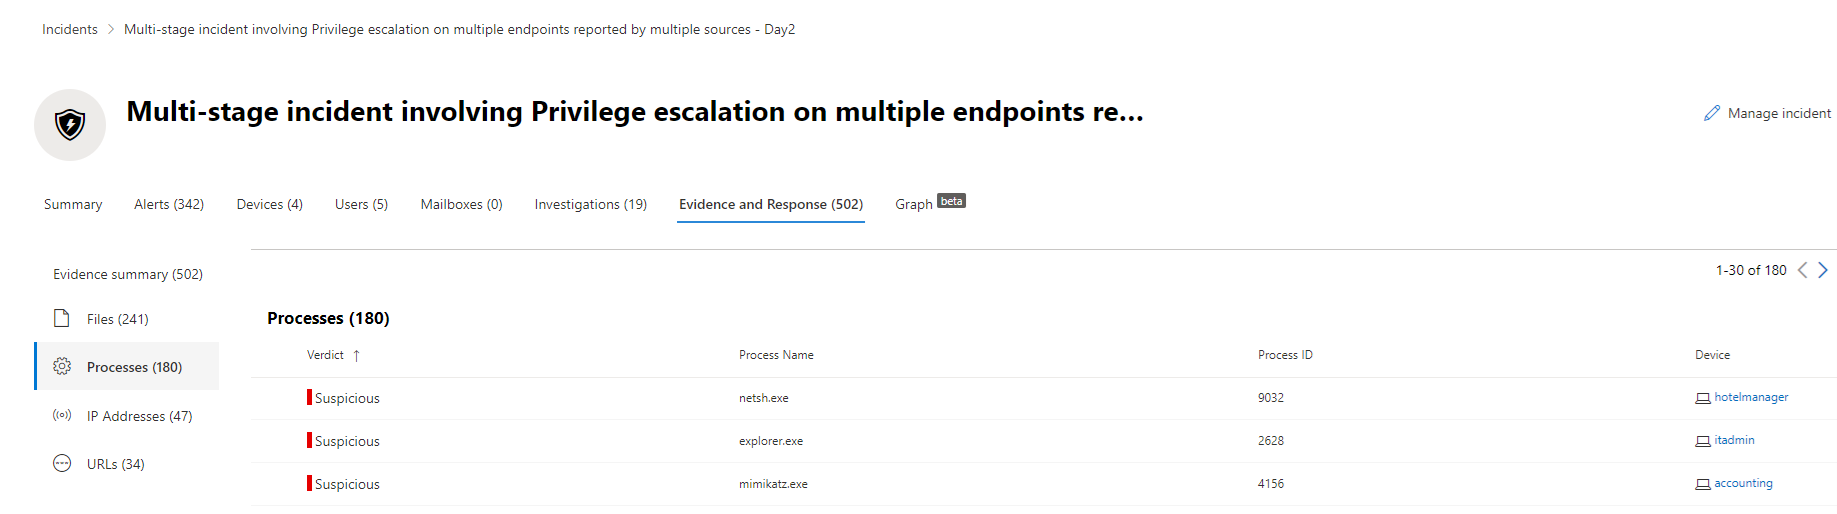Open the Devices (4) tab

pyautogui.click(x=269, y=204)
